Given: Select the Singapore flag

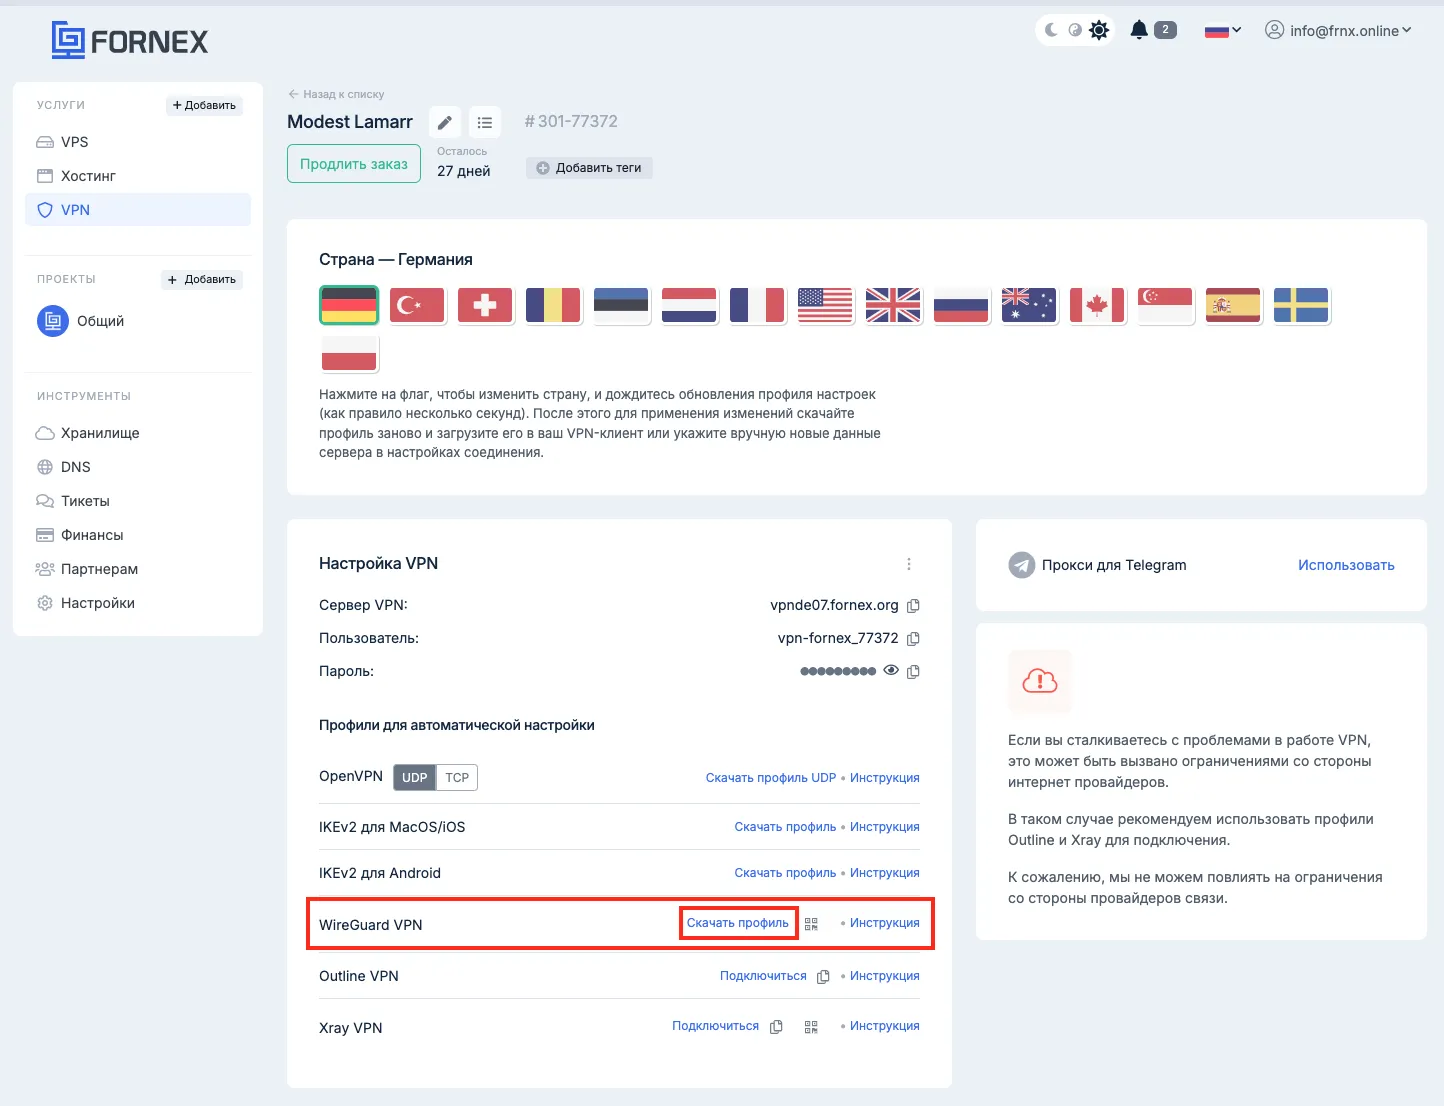Looking at the screenshot, I should point(1165,305).
